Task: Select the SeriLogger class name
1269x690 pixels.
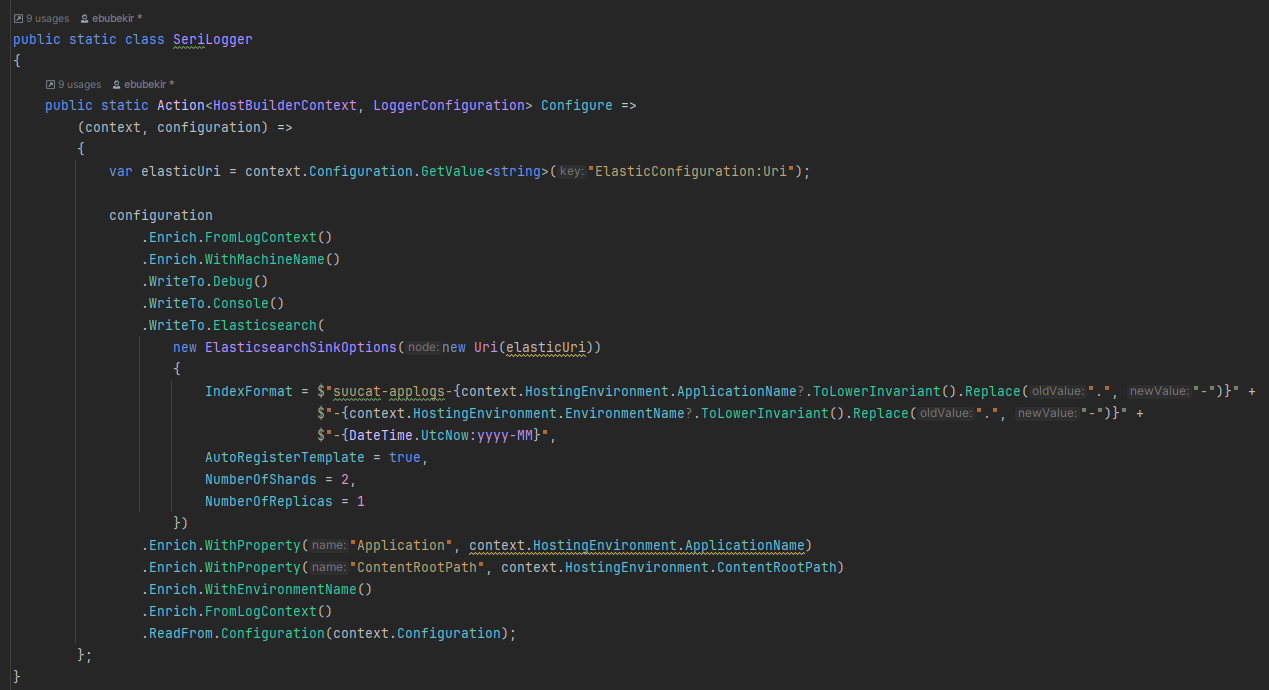Action: click(212, 39)
